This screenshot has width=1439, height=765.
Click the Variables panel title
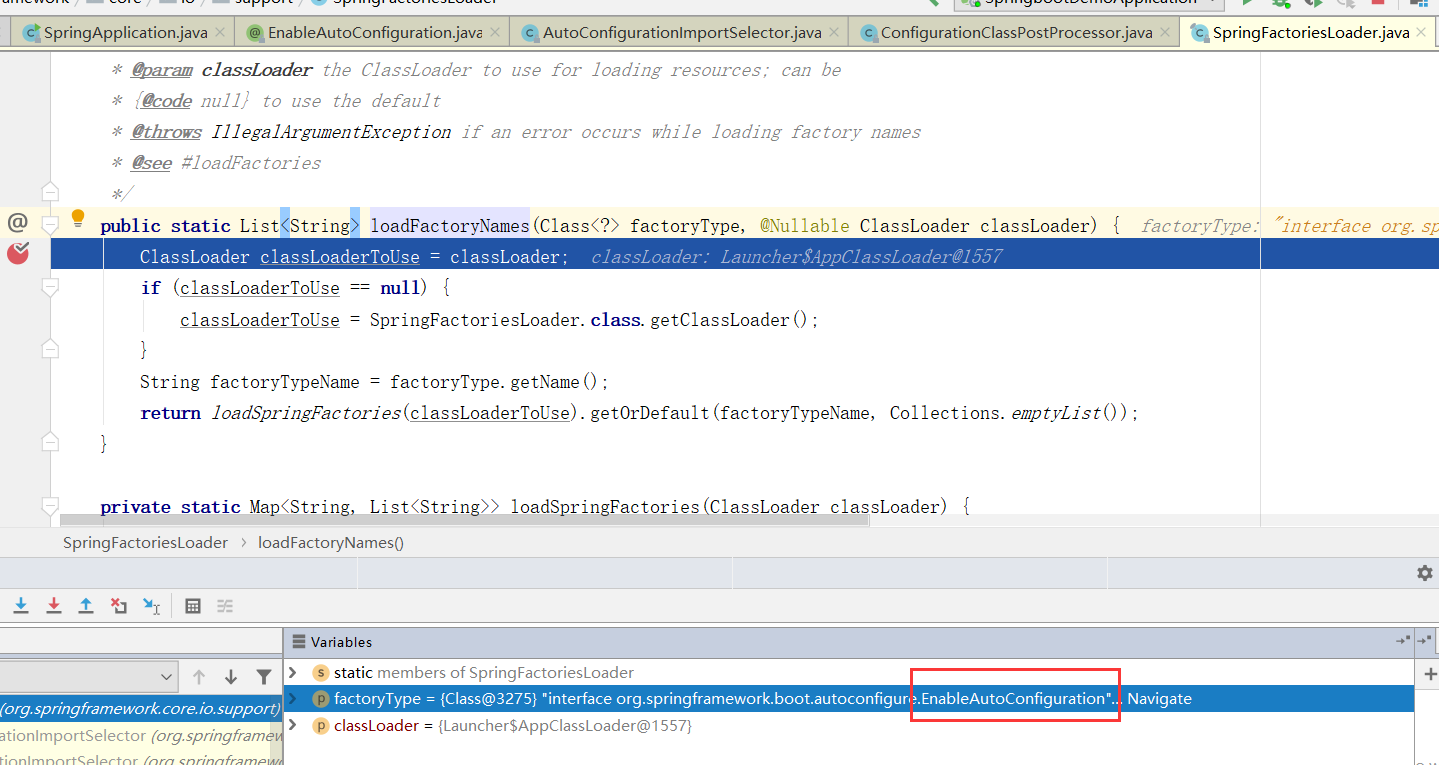[x=341, y=642]
